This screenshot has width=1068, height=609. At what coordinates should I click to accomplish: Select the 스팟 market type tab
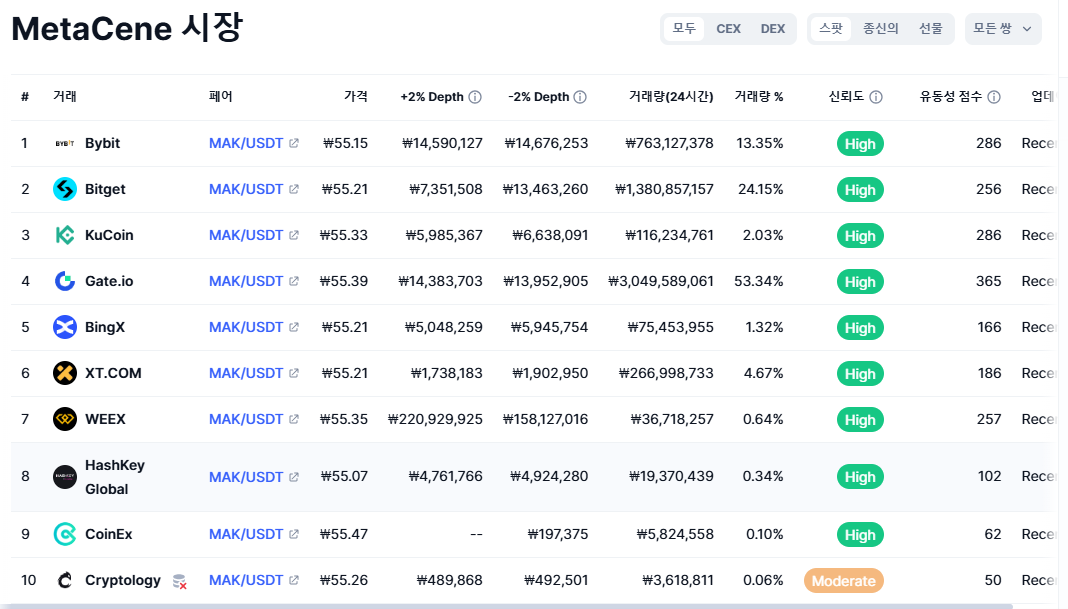click(x=831, y=29)
